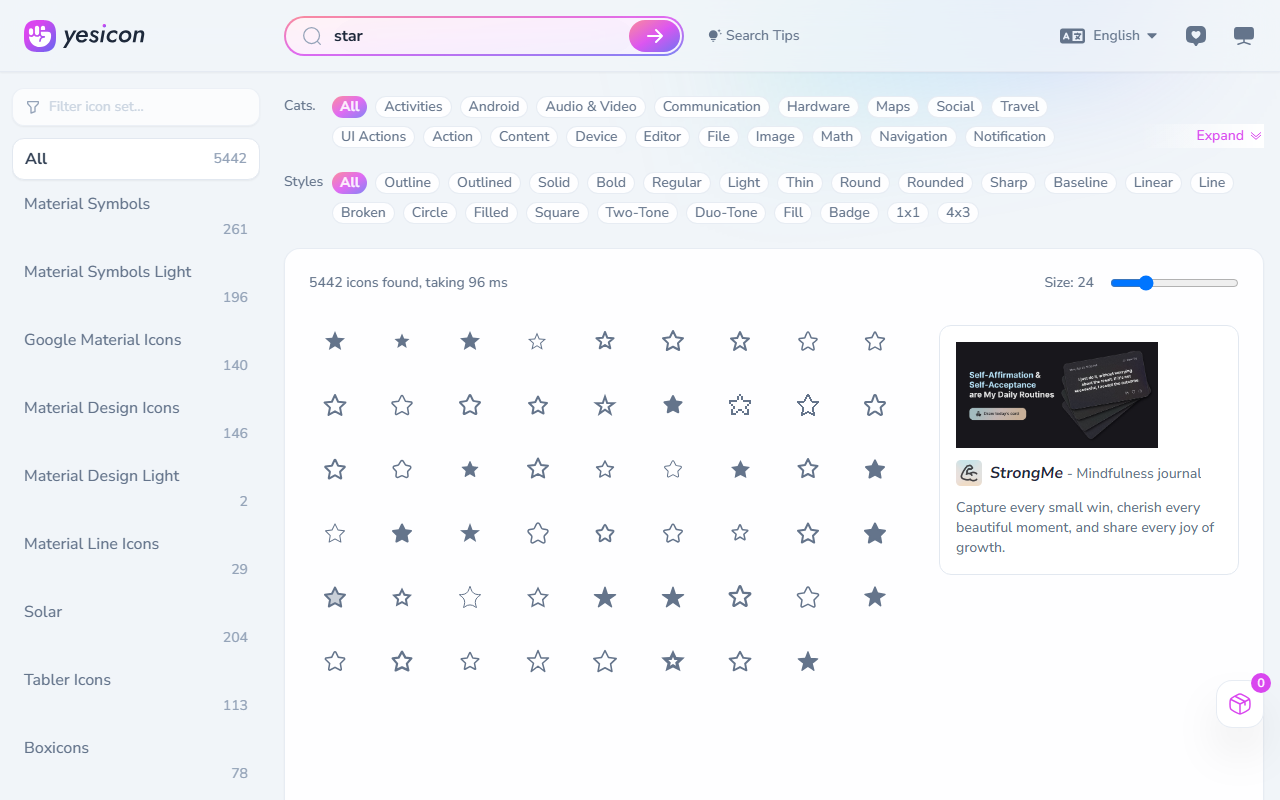Click the magnifier icon in search bar

tap(312, 36)
